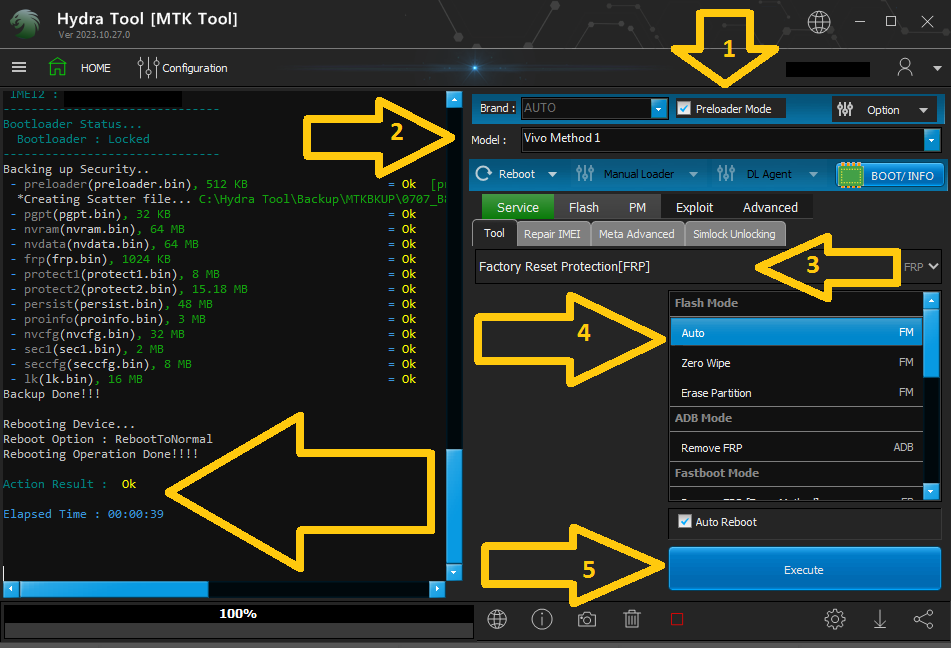
Task: Clear log with the trash icon
Action: 632,619
